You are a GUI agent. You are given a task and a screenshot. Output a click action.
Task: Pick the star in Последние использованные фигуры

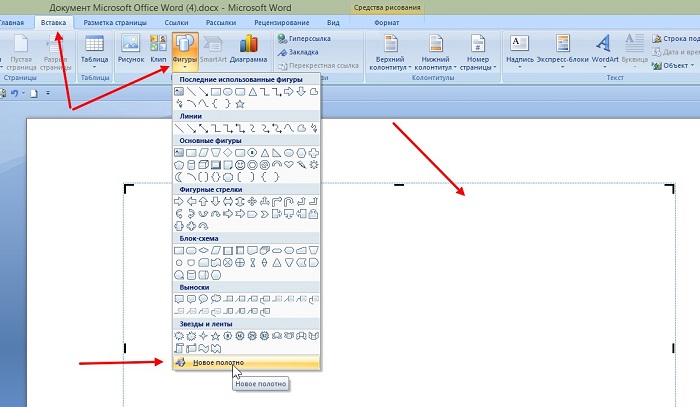[x=240, y=104]
